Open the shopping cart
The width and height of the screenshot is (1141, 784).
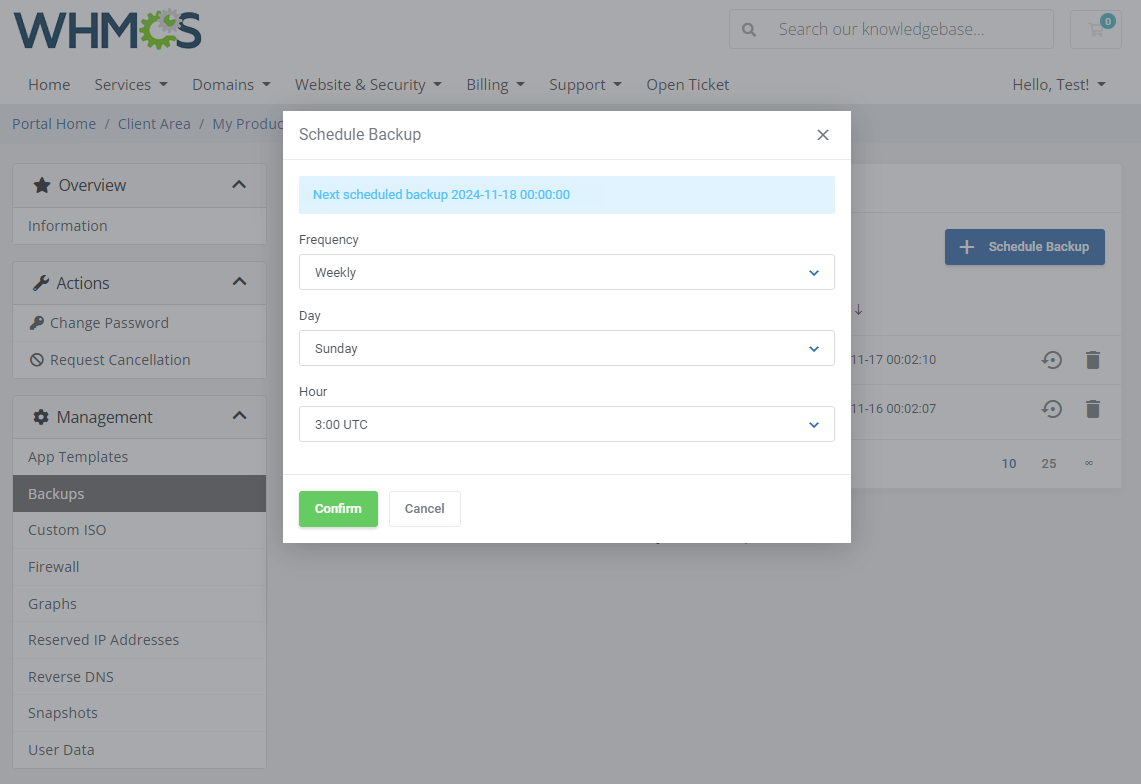tap(1096, 29)
